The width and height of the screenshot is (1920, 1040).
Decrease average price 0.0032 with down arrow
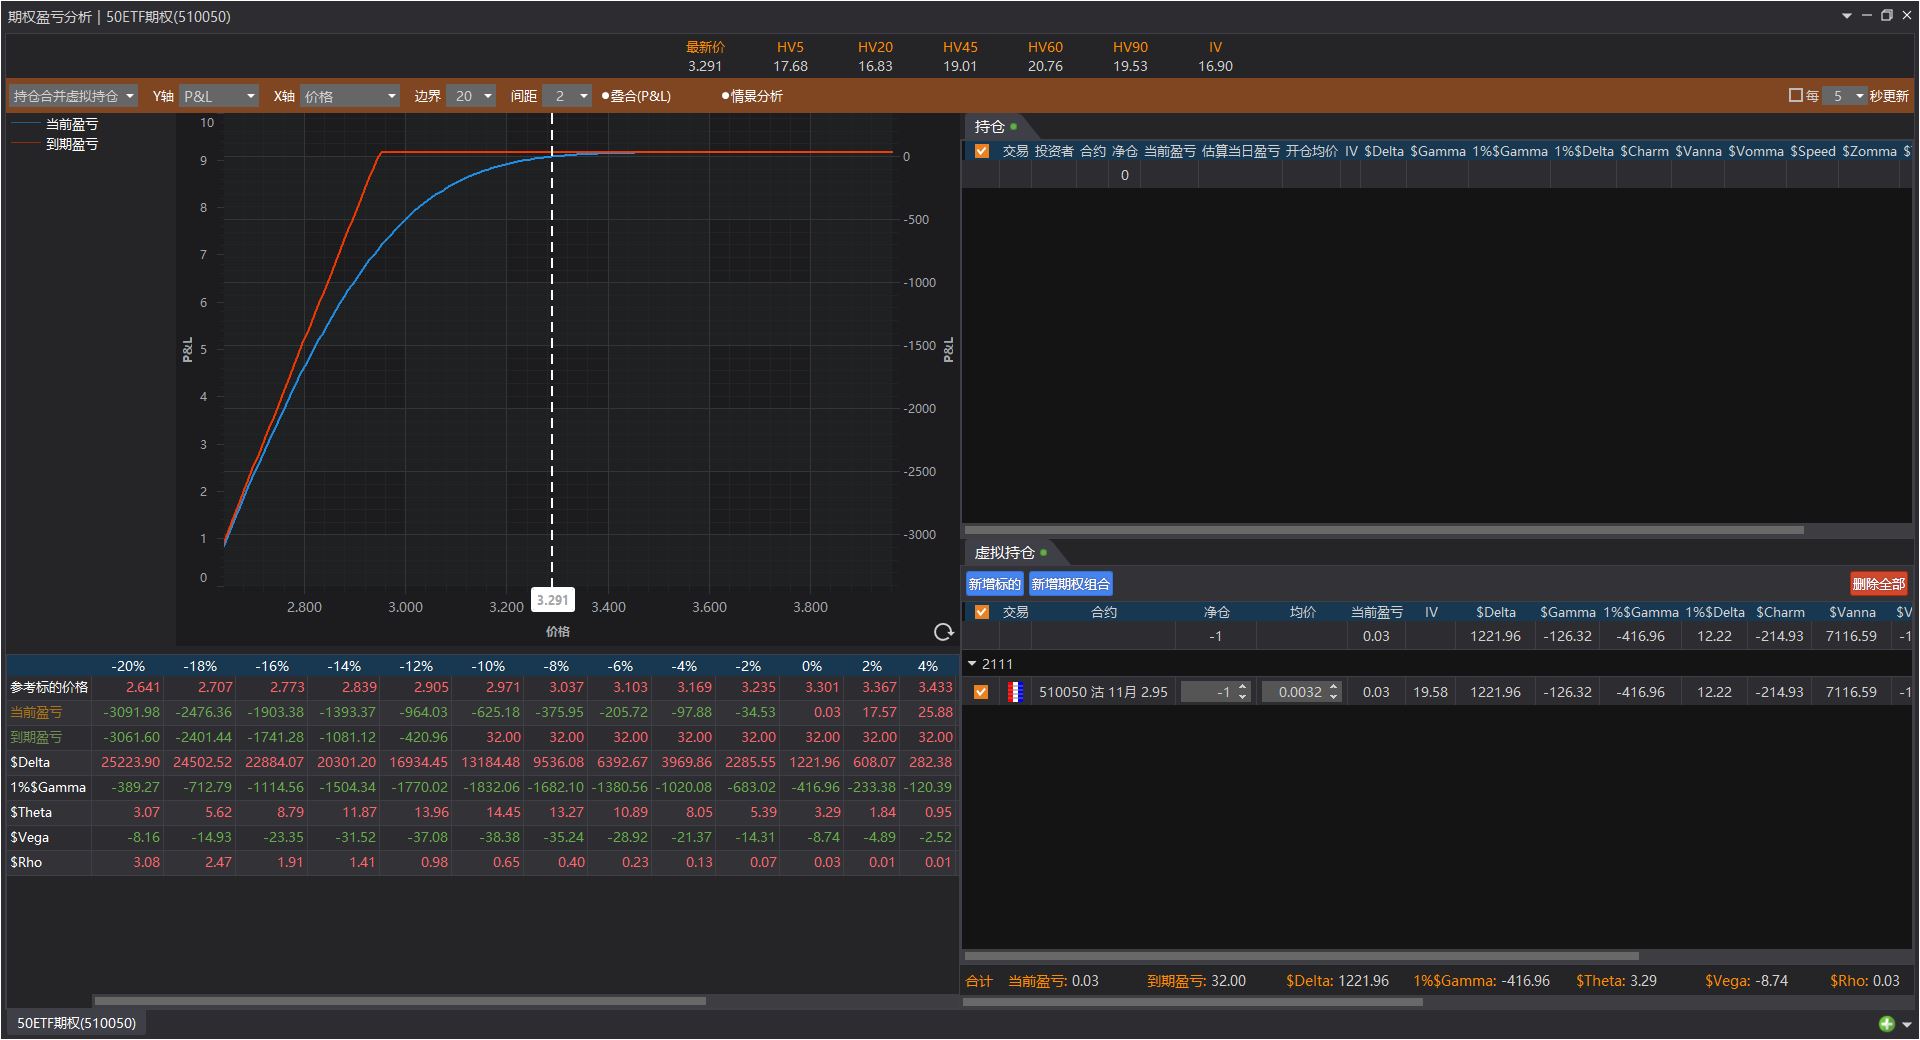tap(1333, 697)
